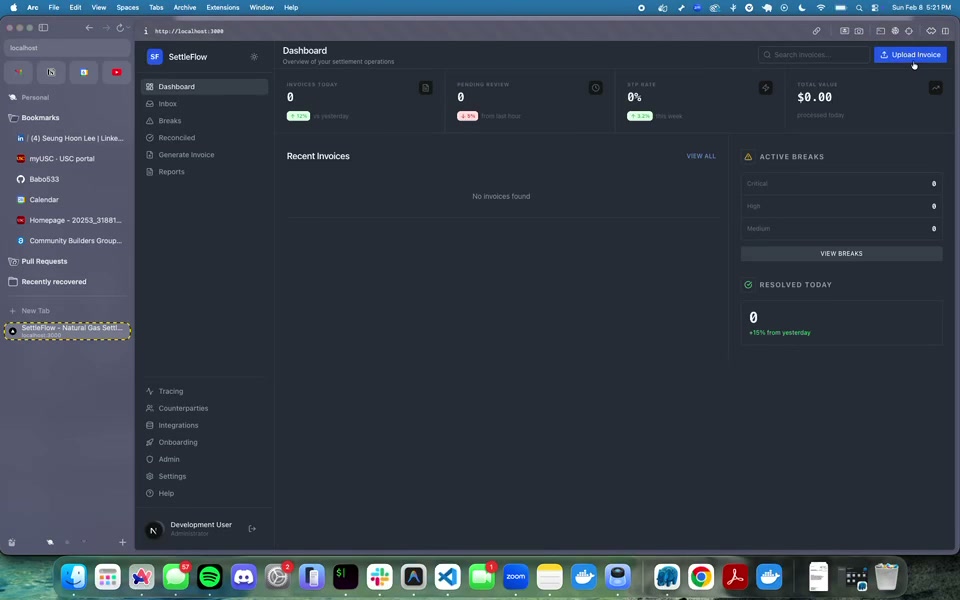Open Generate Invoice from the sidebar

point(186,155)
